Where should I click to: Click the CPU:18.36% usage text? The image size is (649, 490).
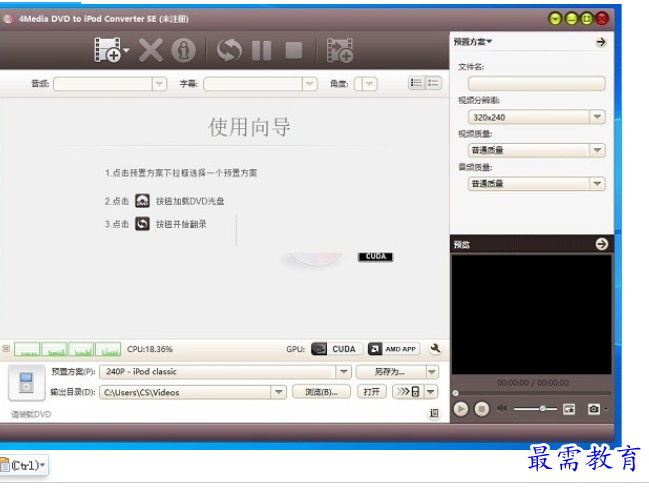[149, 349]
